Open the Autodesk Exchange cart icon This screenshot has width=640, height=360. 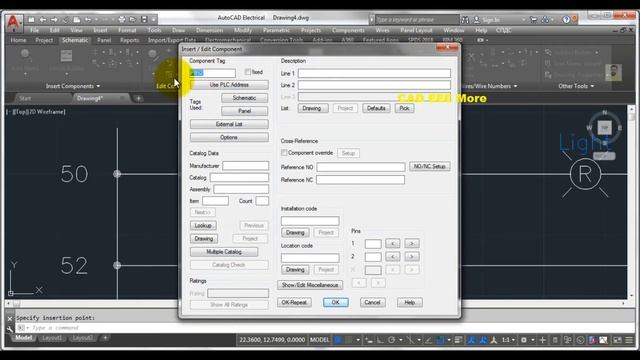(533, 20)
